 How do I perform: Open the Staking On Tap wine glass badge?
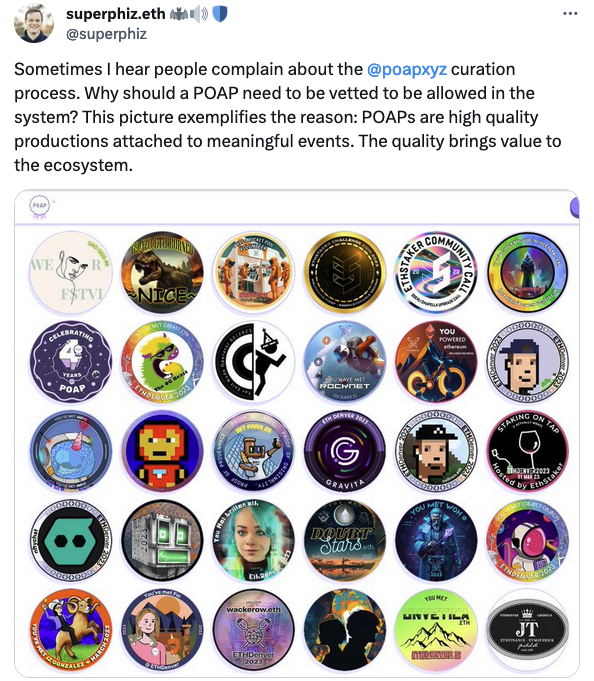(x=527, y=451)
